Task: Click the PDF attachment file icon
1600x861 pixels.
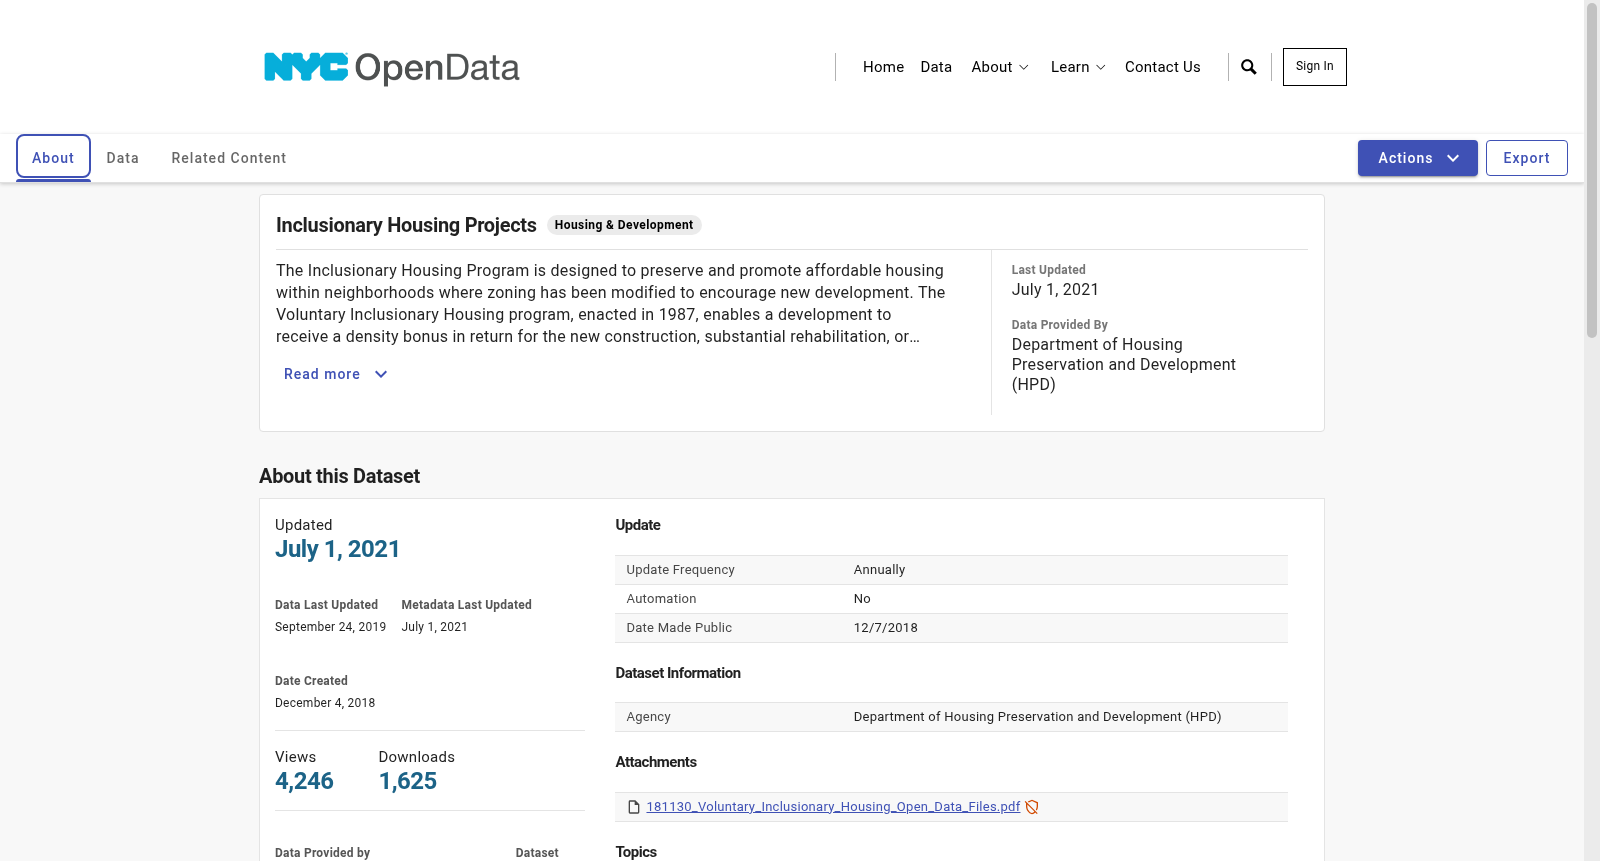Action: pos(633,807)
